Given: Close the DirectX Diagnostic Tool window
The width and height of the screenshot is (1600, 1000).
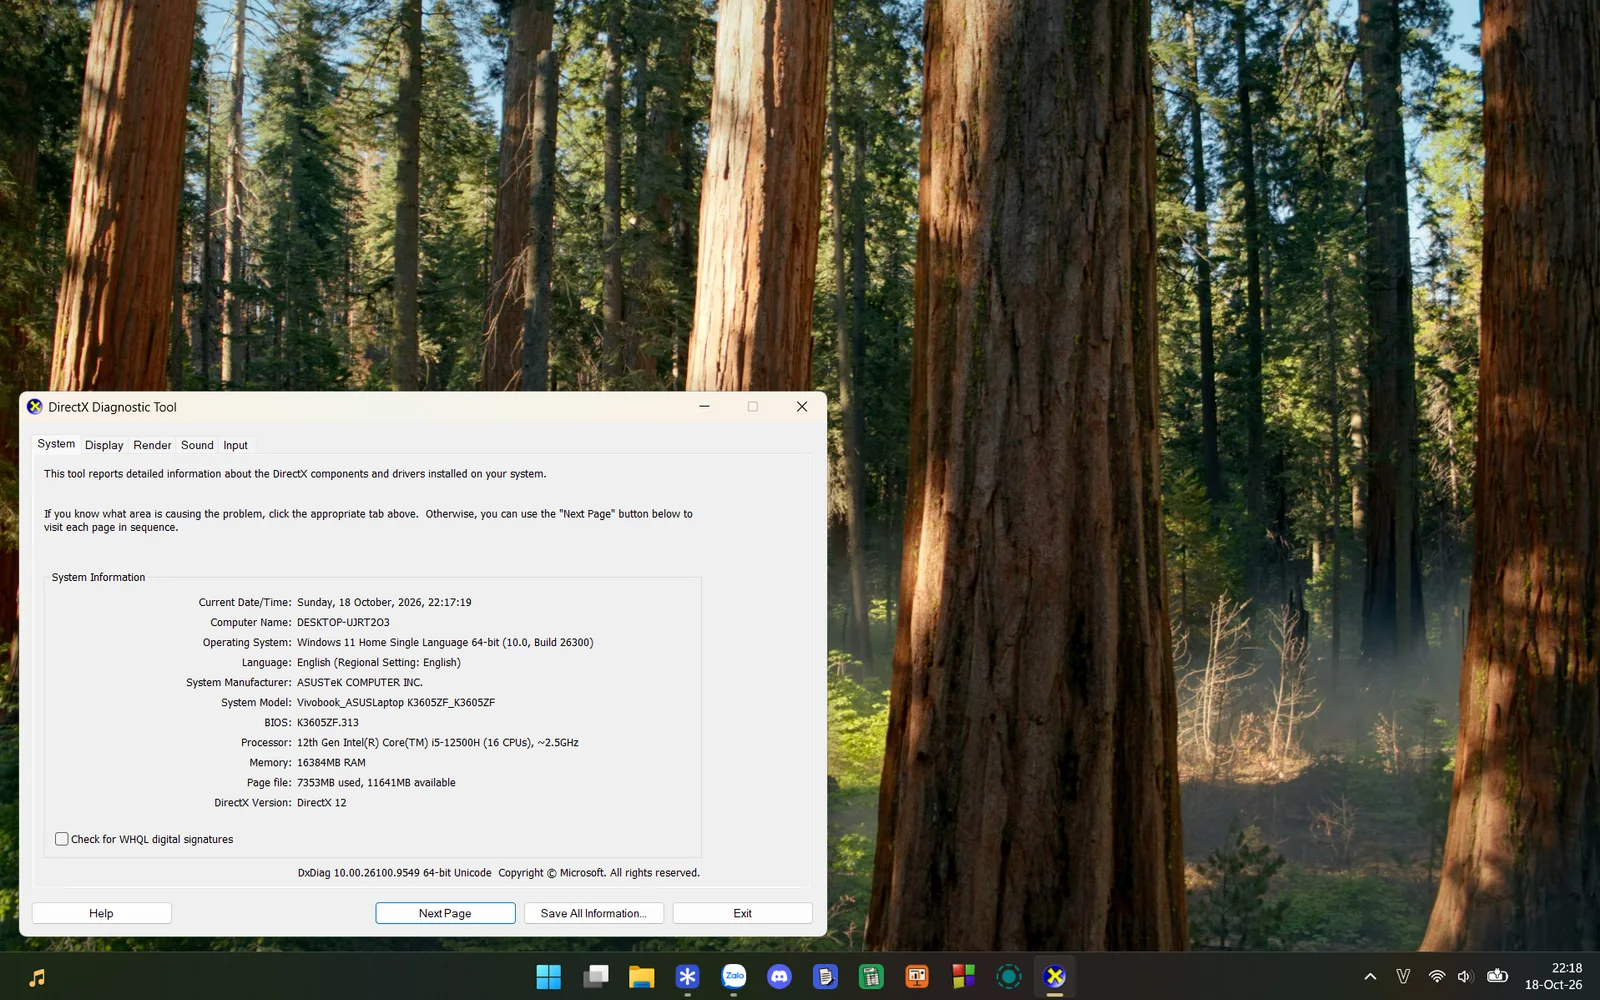Looking at the screenshot, I should (x=802, y=407).
